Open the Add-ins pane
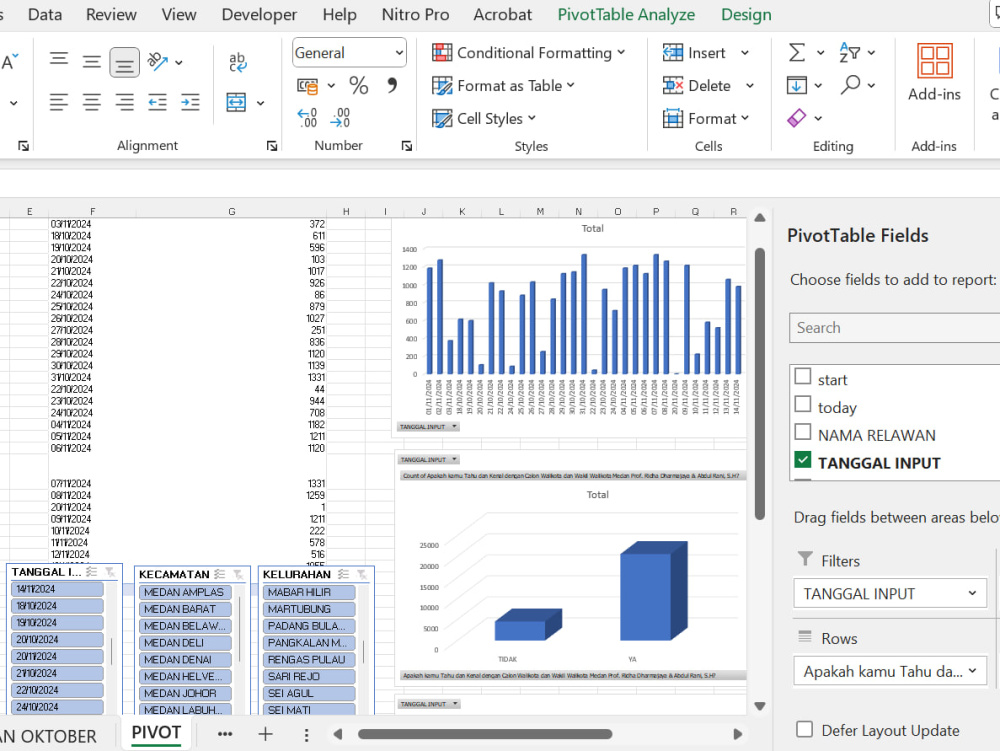 pyautogui.click(x=934, y=71)
